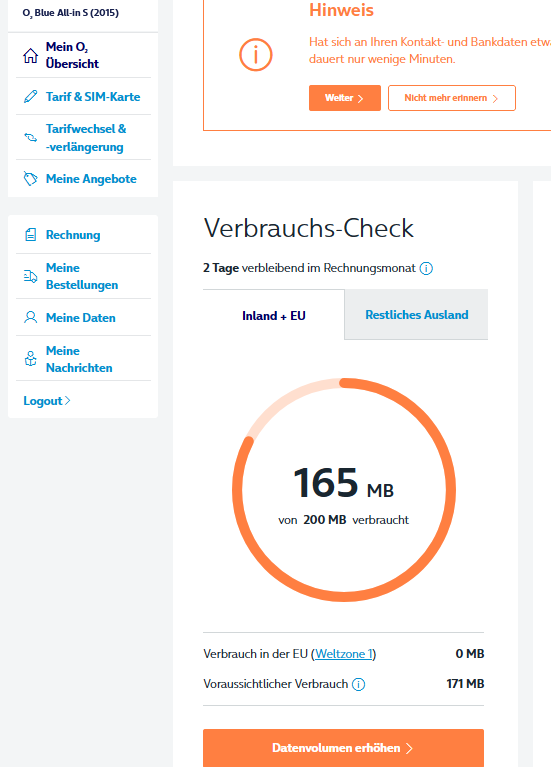Click the person icon beside Meine Daten
The width and height of the screenshot is (551, 767).
[30, 317]
